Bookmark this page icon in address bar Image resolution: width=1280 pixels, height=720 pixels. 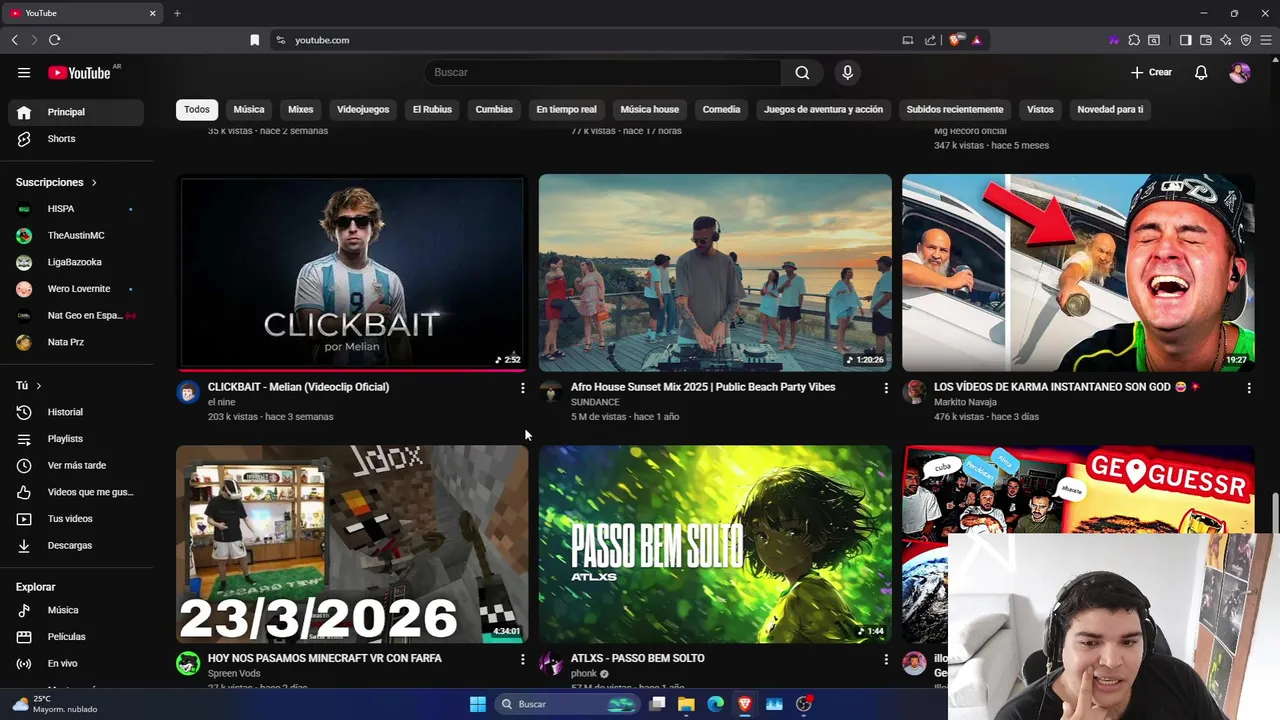pos(254,40)
